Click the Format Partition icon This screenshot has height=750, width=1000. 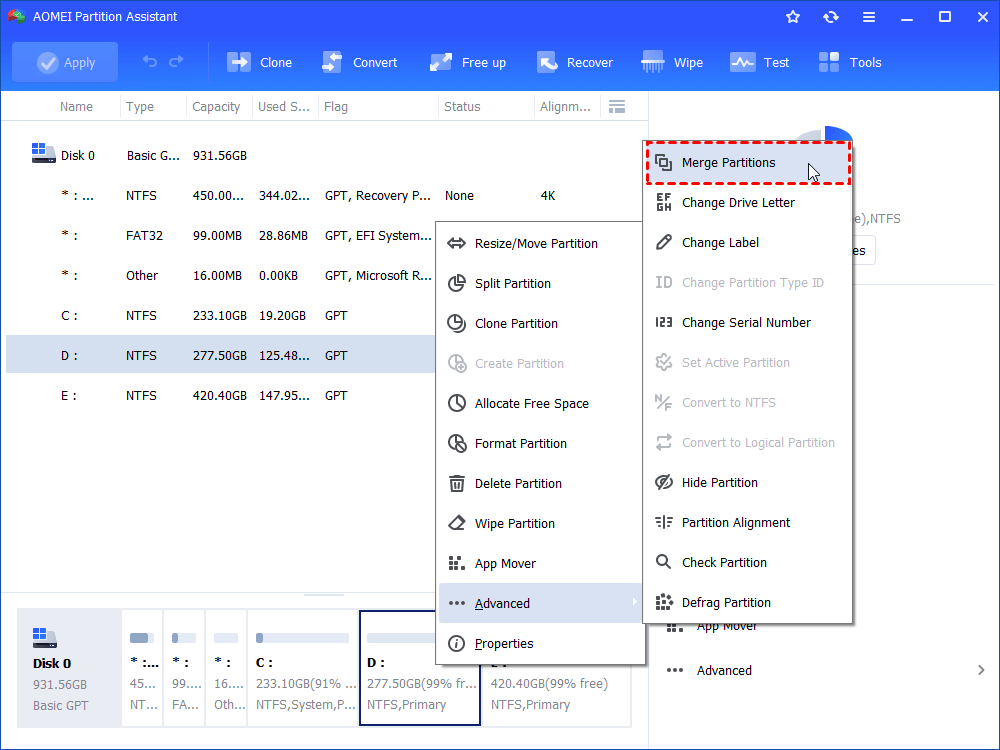tap(457, 443)
